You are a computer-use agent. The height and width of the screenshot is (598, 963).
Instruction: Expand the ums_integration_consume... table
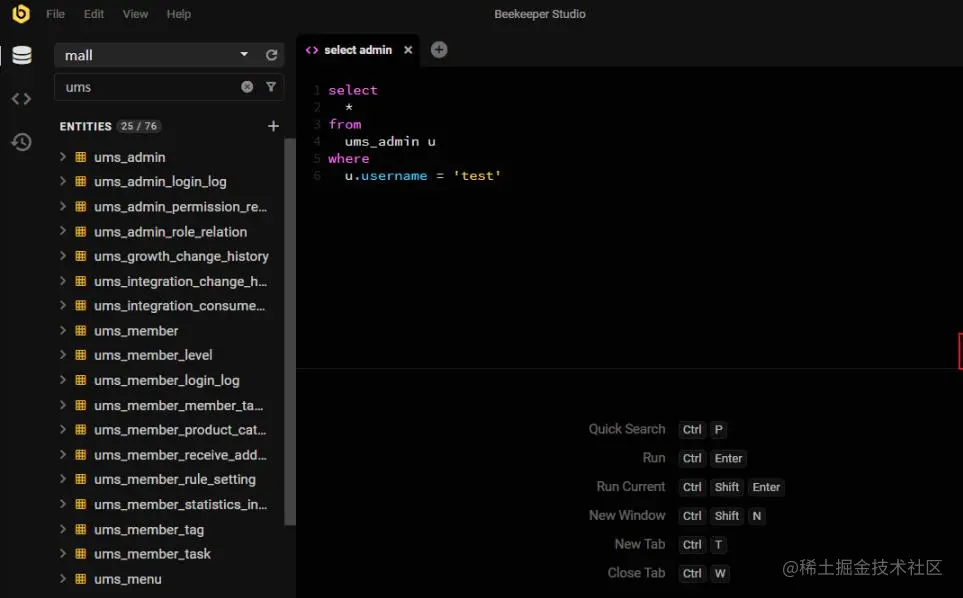[x=63, y=305]
